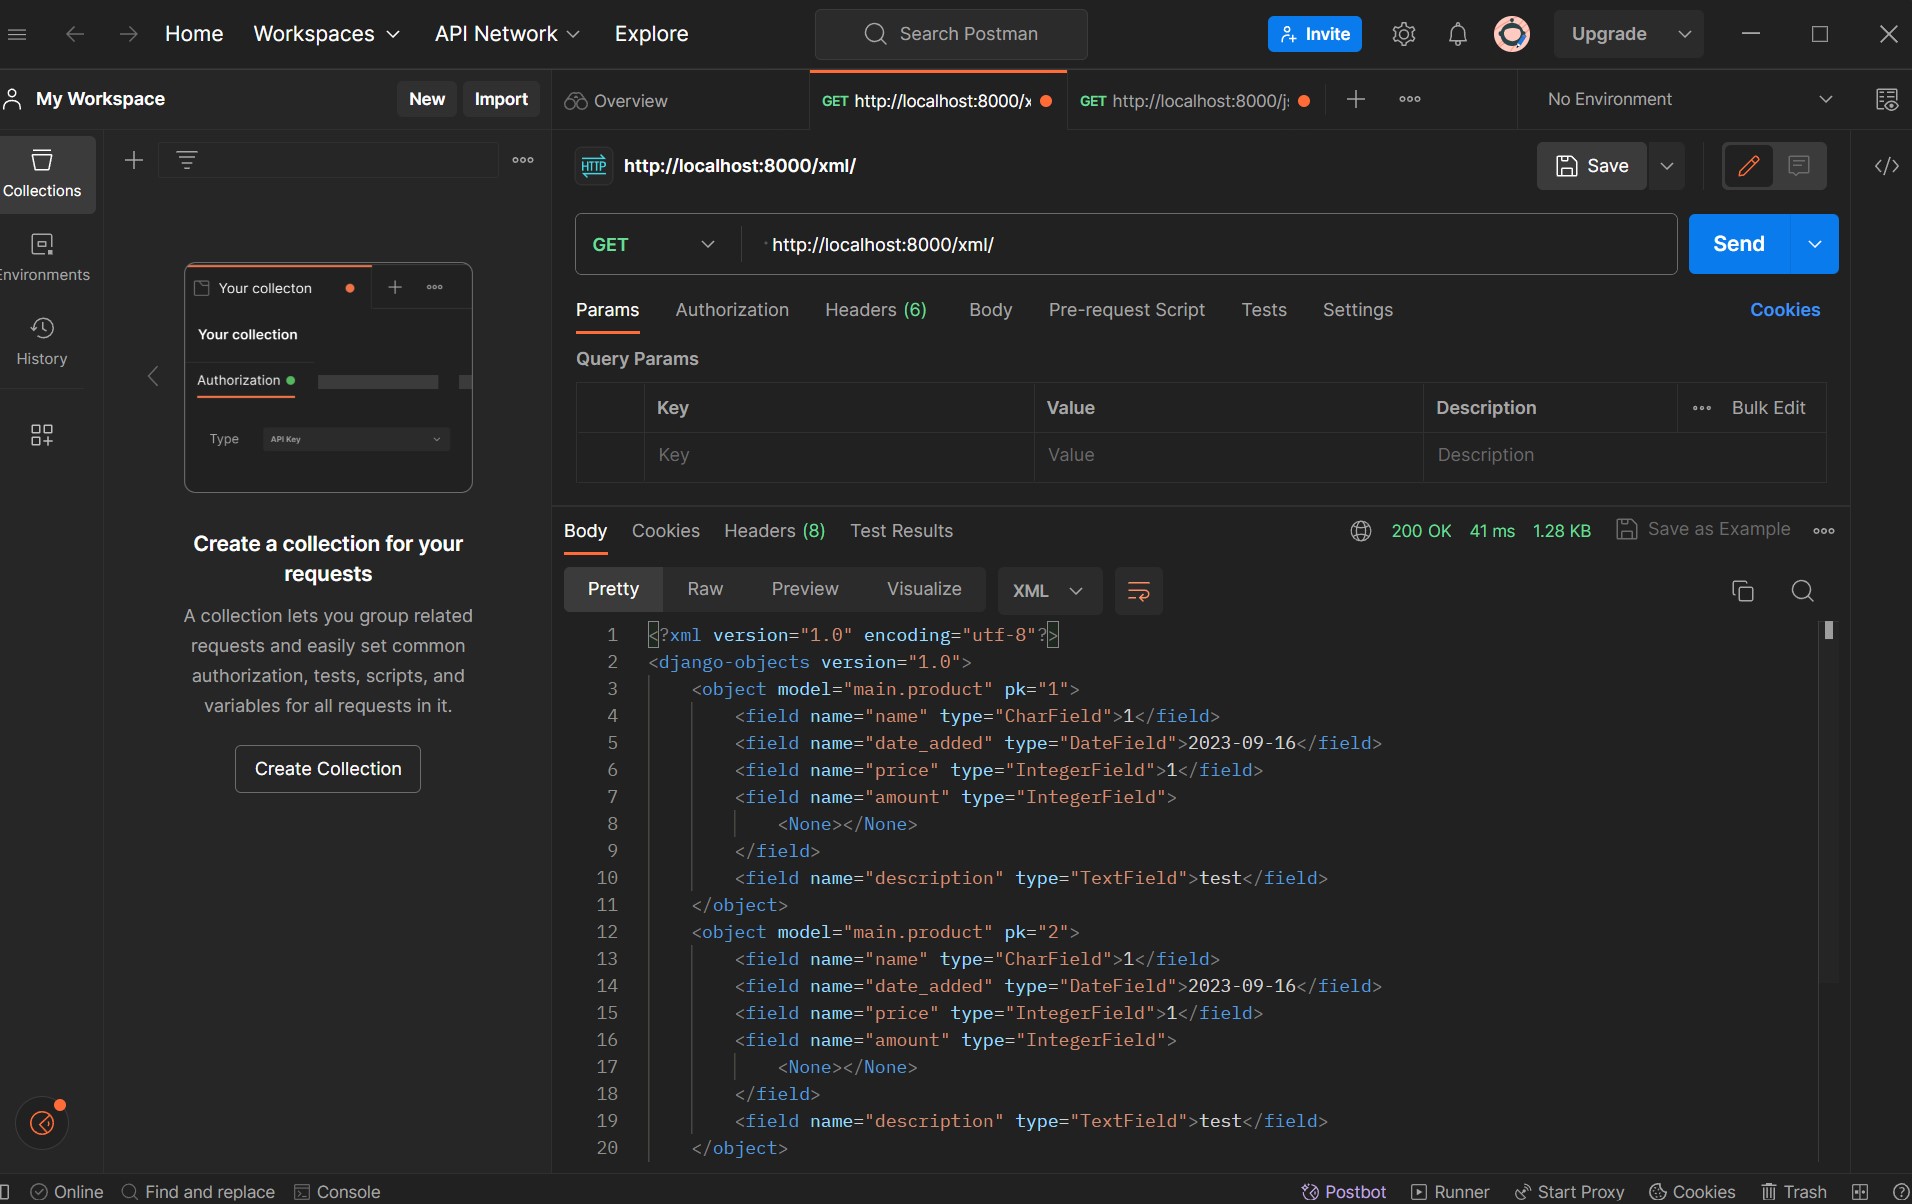Open the configure workspace sidebar icon
This screenshot has height=1204, width=1912.
pos(42,435)
